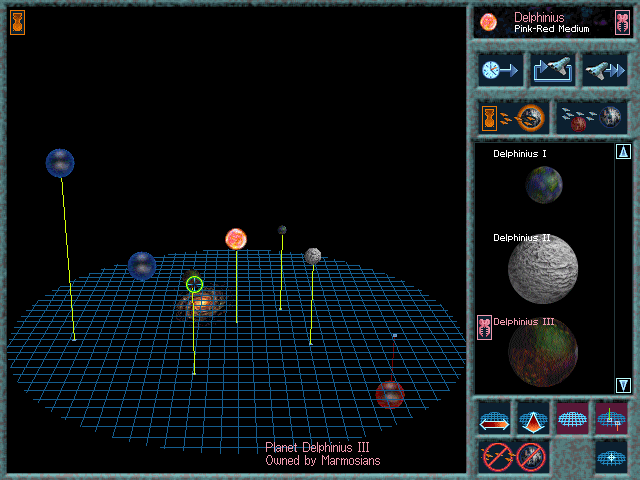The height and width of the screenshot is (480, 640).
Task: Click the red cone tilt-view button
Action: pyautogui.click(x=533, y=418)
